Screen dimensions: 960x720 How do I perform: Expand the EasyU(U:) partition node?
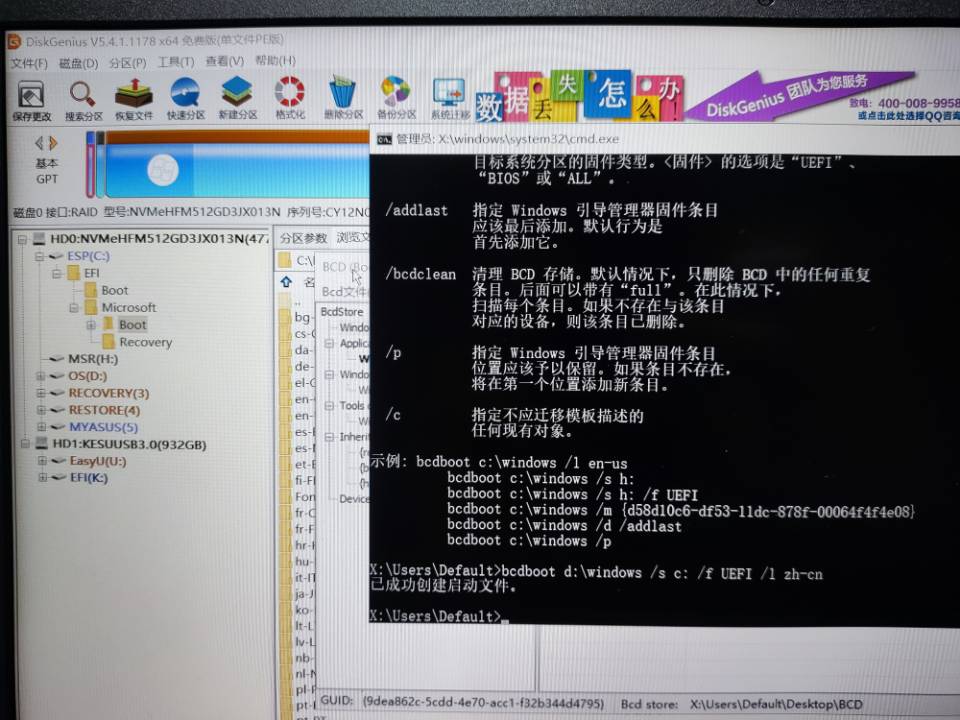point(42,460)
